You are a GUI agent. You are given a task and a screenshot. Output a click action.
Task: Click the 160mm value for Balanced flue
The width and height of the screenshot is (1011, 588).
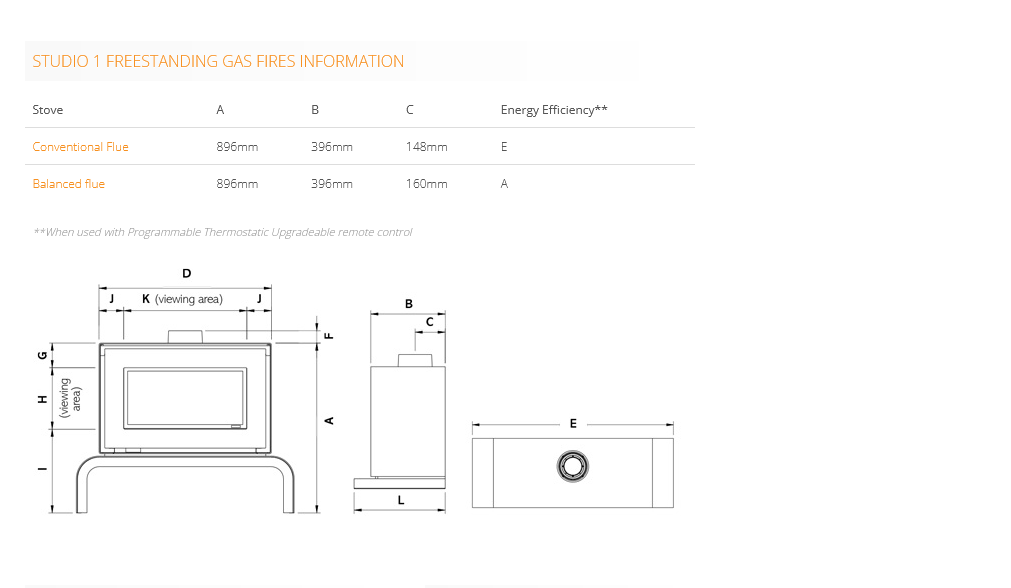tap(426, 184)
